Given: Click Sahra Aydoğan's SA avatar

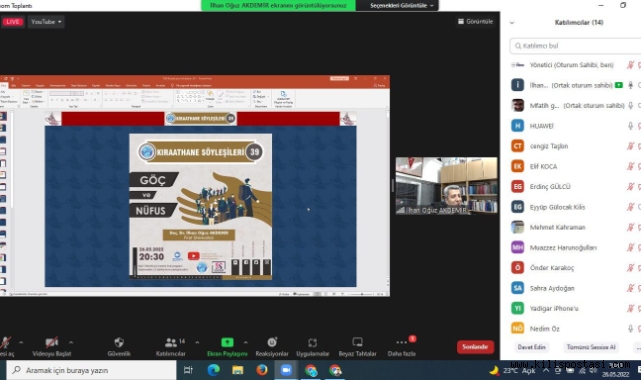Looking at the screenshot, I should (518, 288).
